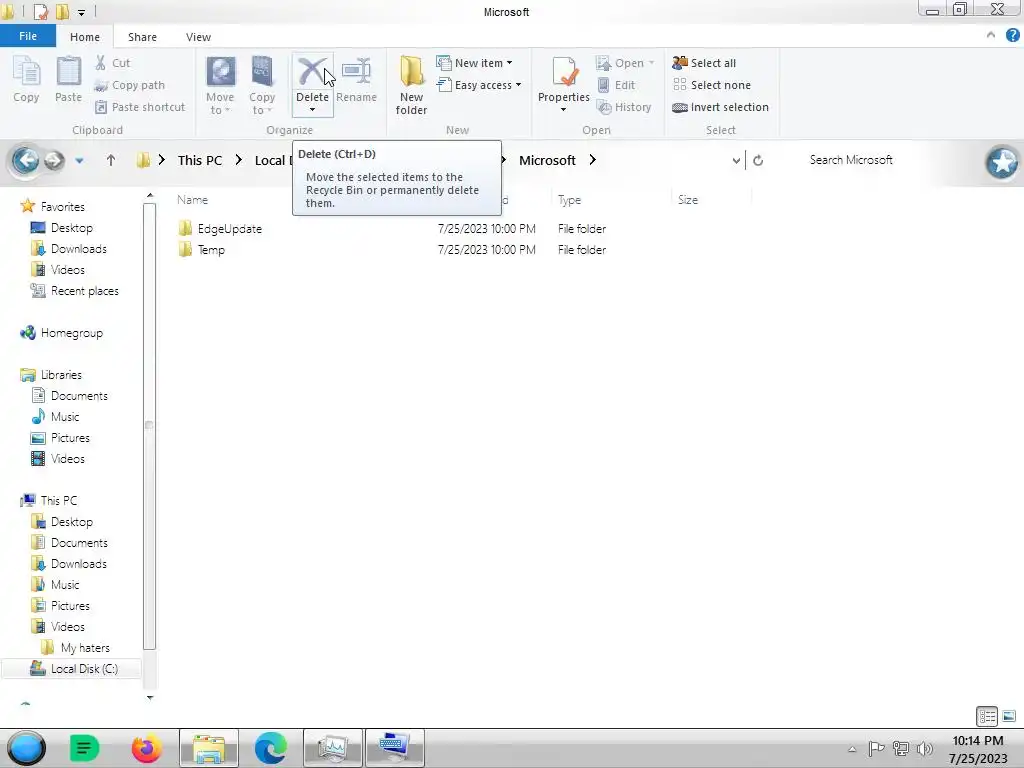Click the Edit command in ribbon
Viewport: 1024px width, 768px height.
[616, 85]
